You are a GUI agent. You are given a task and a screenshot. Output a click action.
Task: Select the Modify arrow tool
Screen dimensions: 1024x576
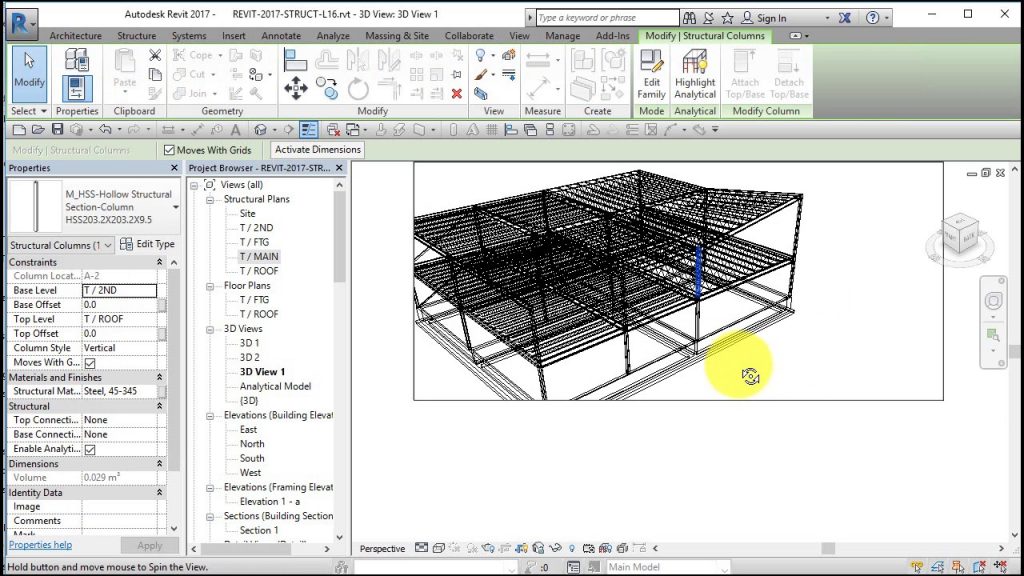pos(29,73)
